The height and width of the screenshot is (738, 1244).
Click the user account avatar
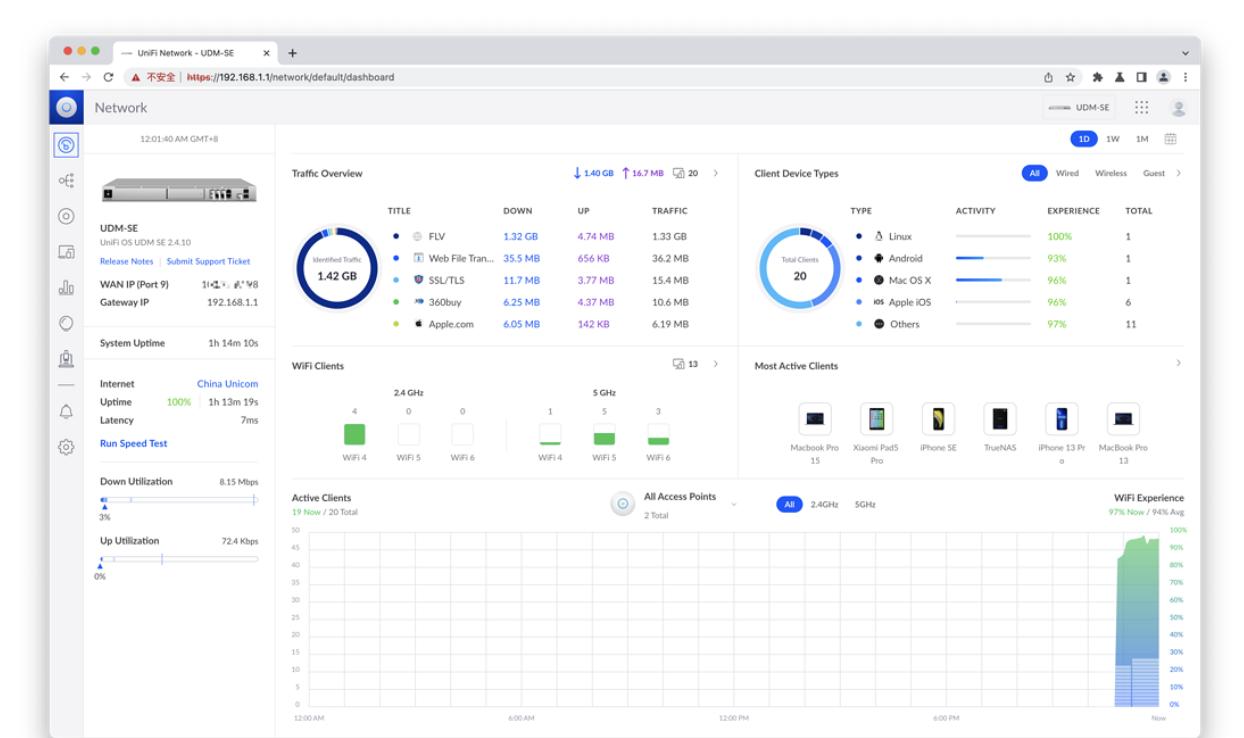click(1177, 108)
